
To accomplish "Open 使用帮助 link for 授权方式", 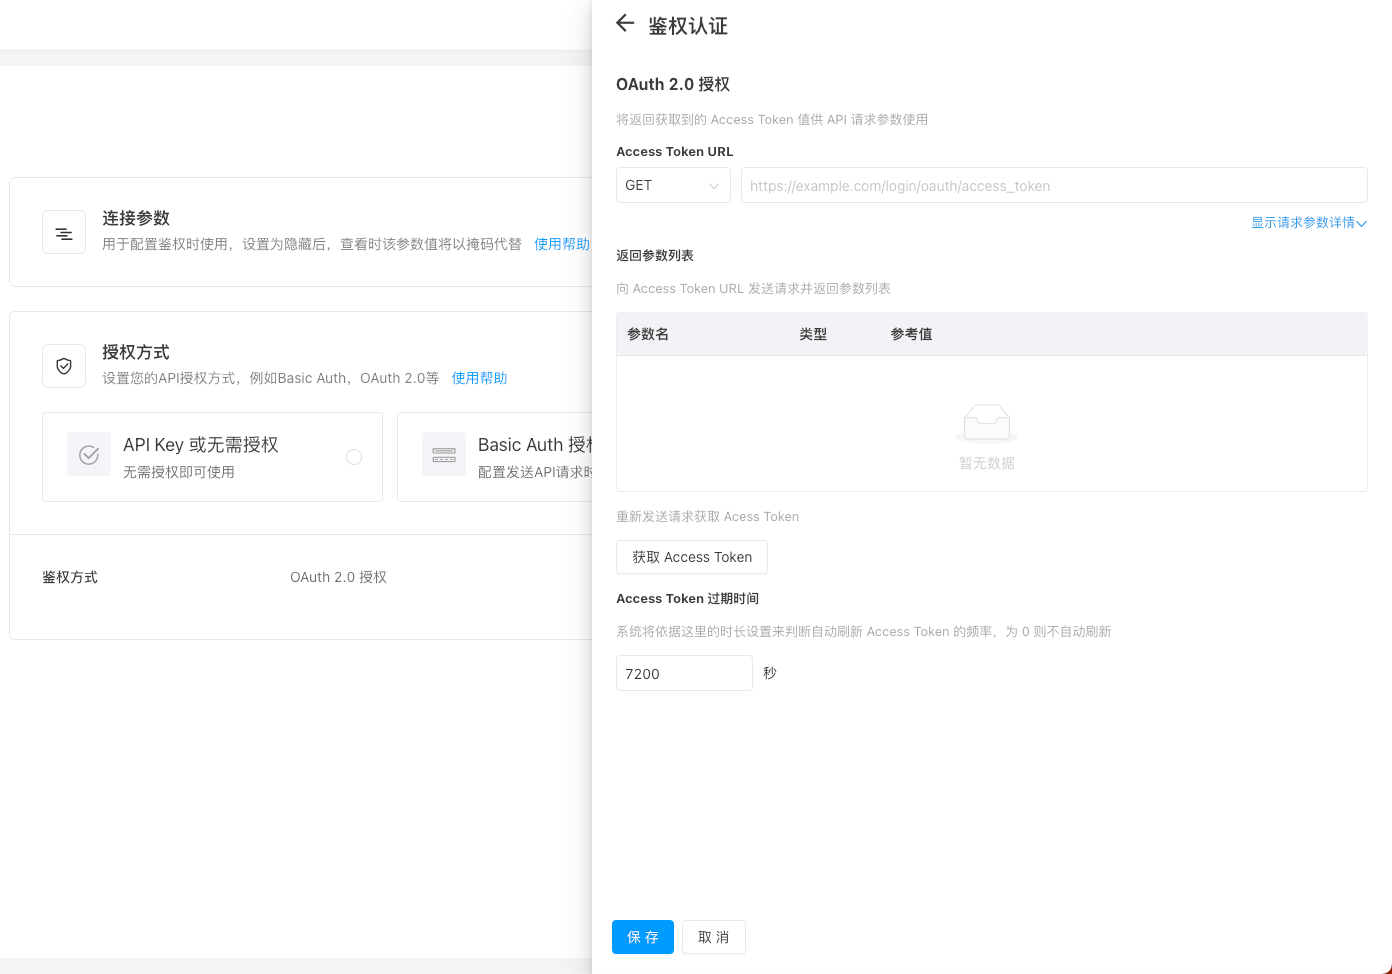I will pos(479,378).
